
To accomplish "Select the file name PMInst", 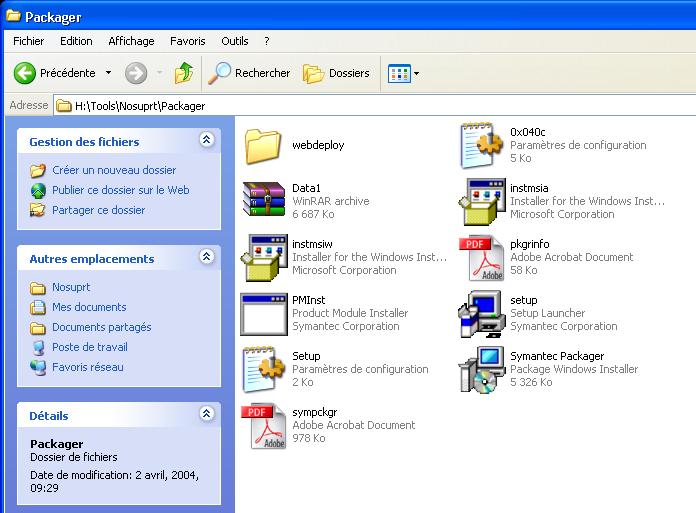I will coord(308,300).
